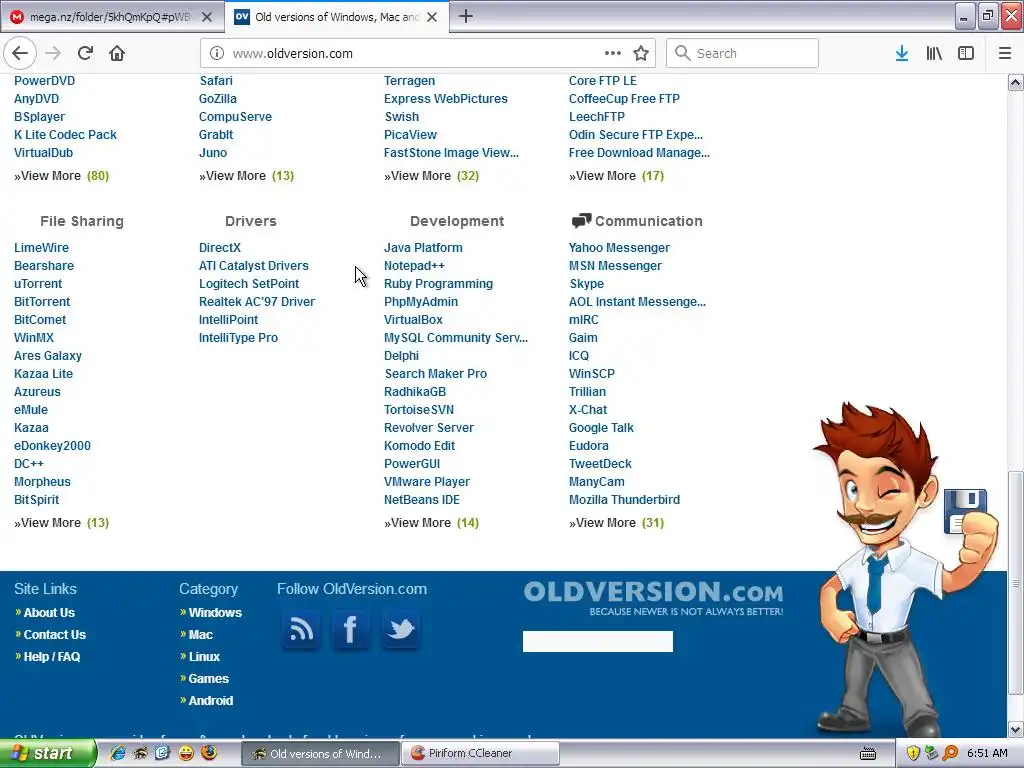Open the Windows Start menu
Viewport: 1024px width, 768px height.
(48, 753)
